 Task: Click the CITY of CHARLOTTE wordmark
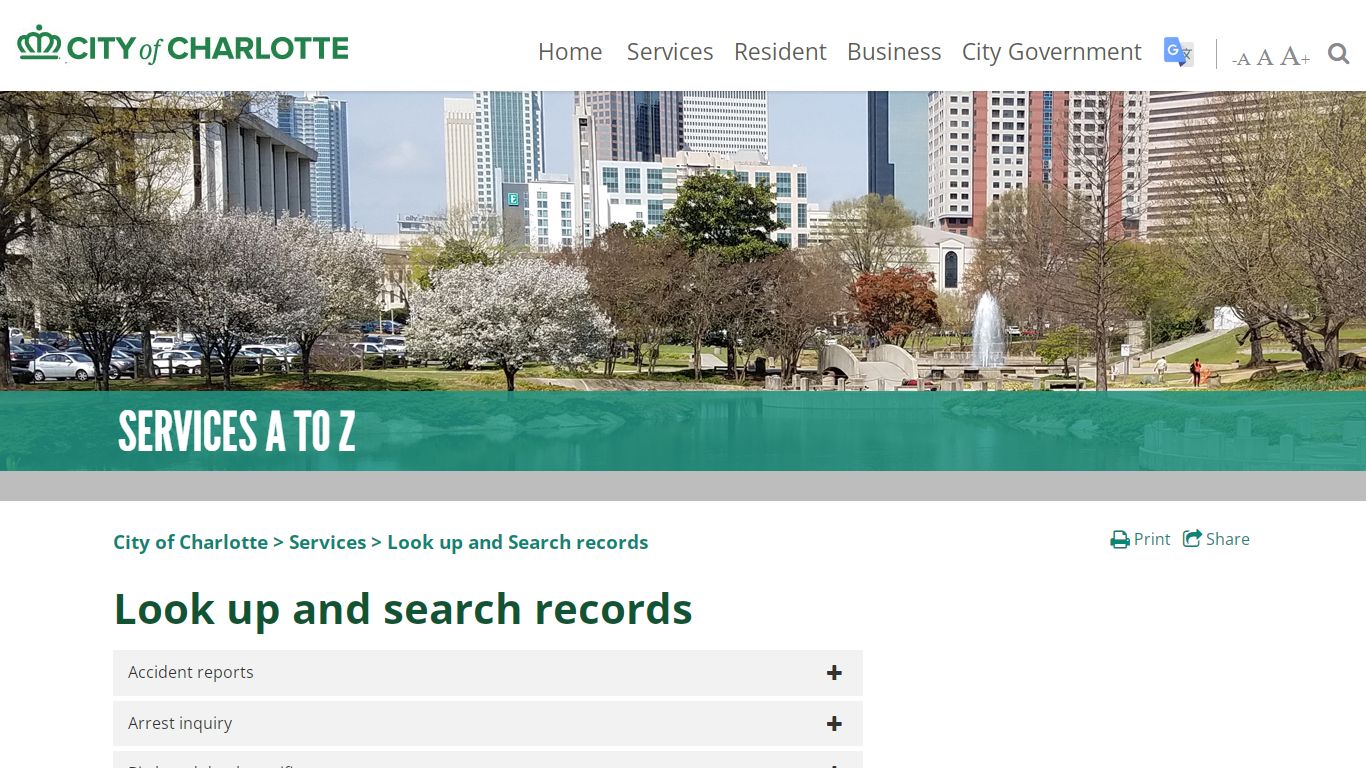(208, 48)
